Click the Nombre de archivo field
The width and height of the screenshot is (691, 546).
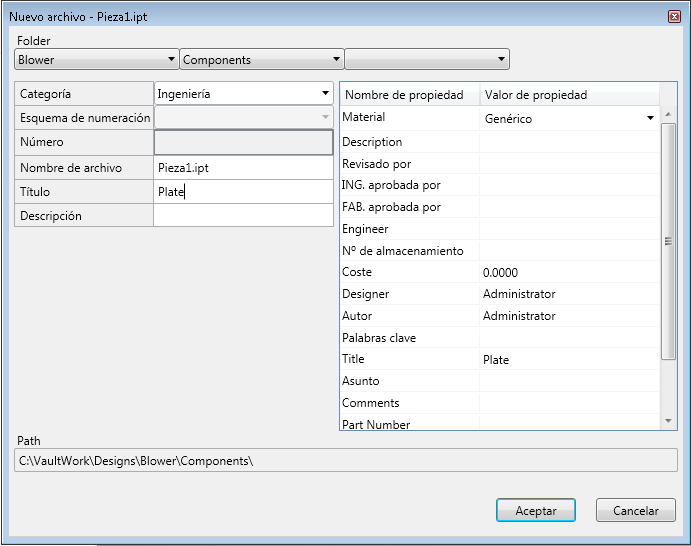pos(243,168)
